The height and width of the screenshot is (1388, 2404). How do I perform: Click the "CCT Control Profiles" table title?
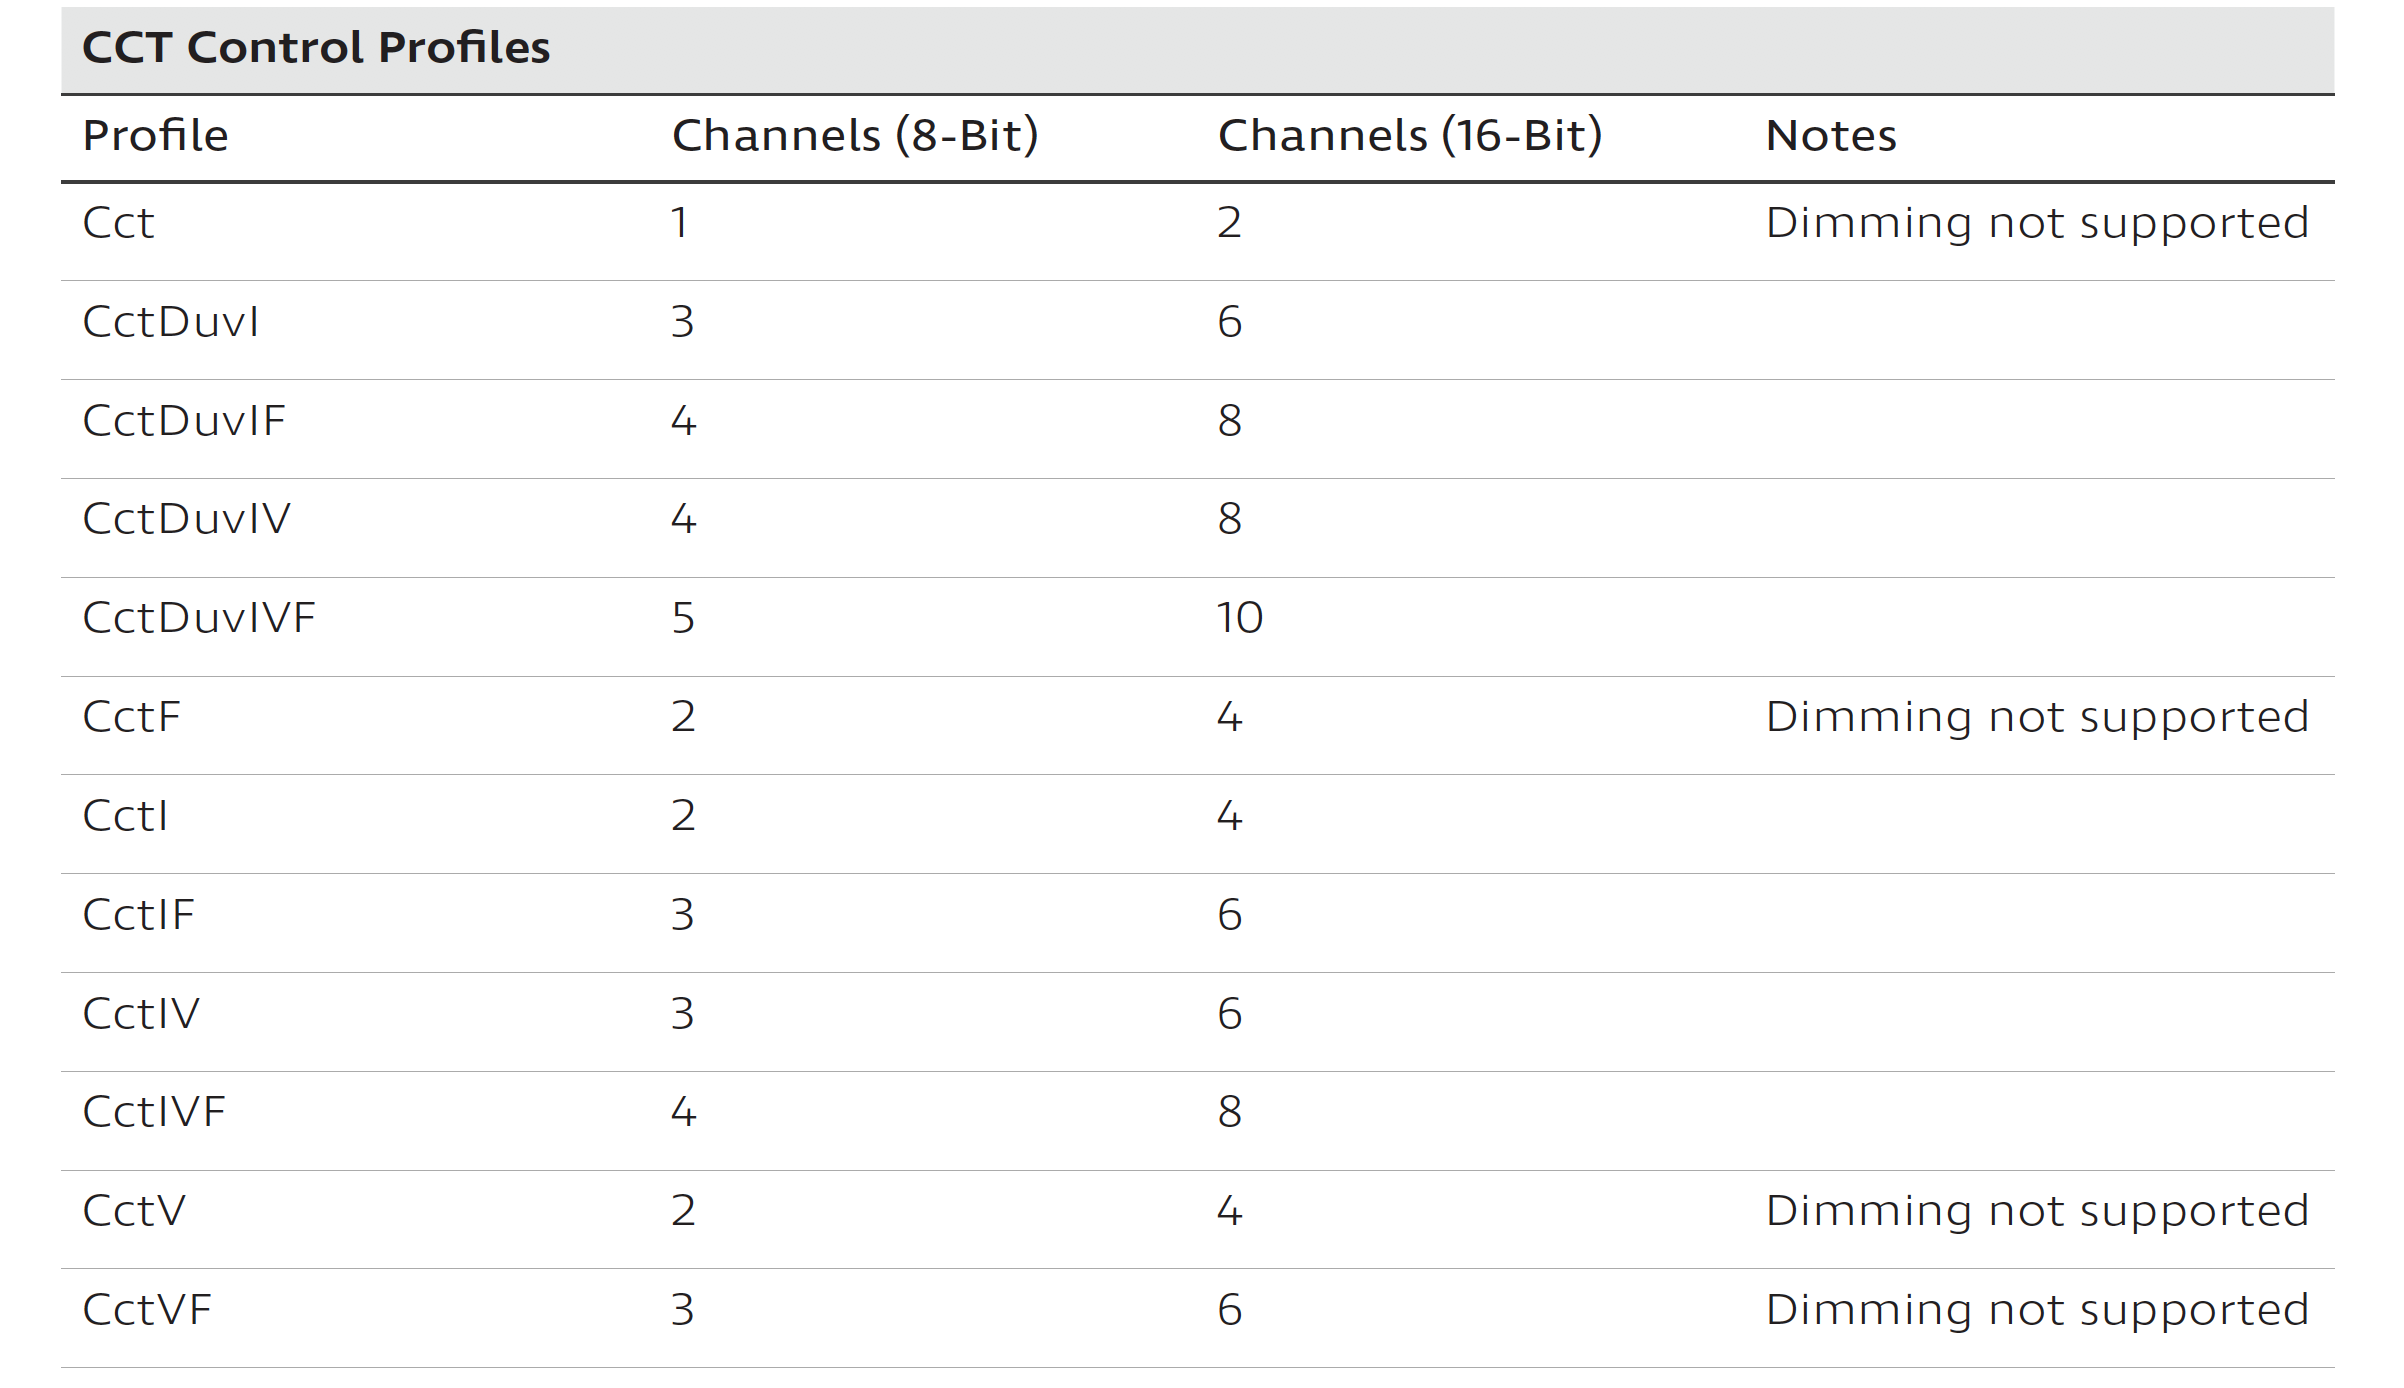click(316, 48)
